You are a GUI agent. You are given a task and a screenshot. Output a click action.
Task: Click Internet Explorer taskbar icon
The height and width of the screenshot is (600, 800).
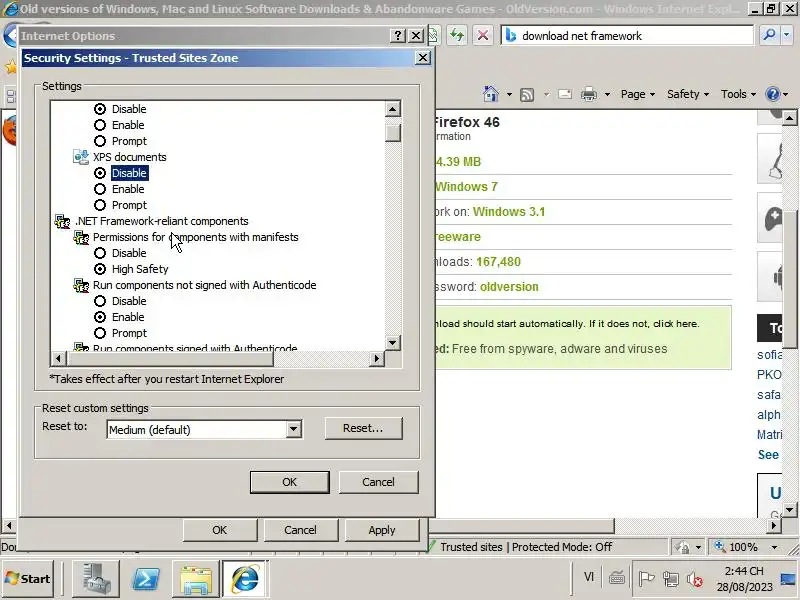coord(245,579)
